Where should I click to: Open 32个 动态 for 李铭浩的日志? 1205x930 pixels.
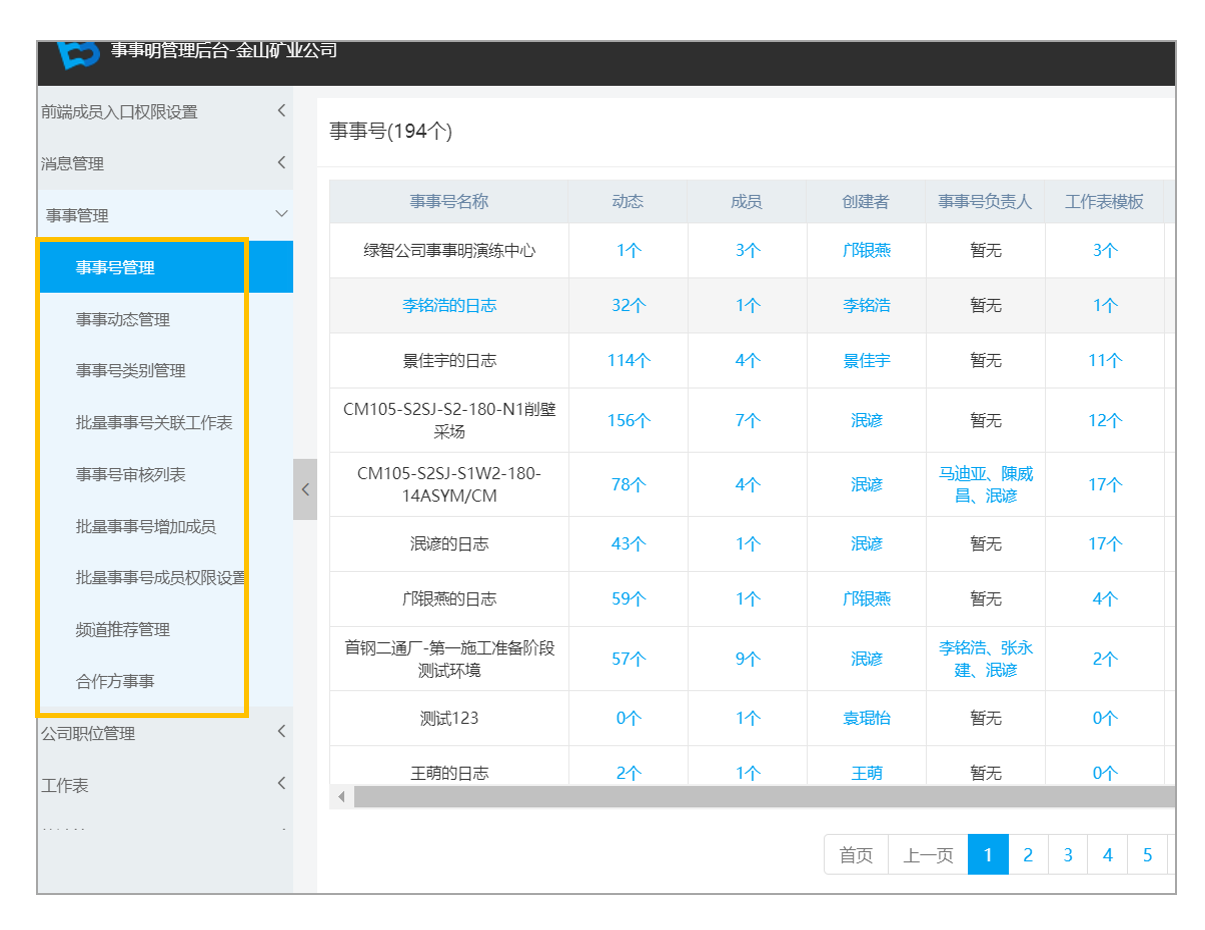628,305
